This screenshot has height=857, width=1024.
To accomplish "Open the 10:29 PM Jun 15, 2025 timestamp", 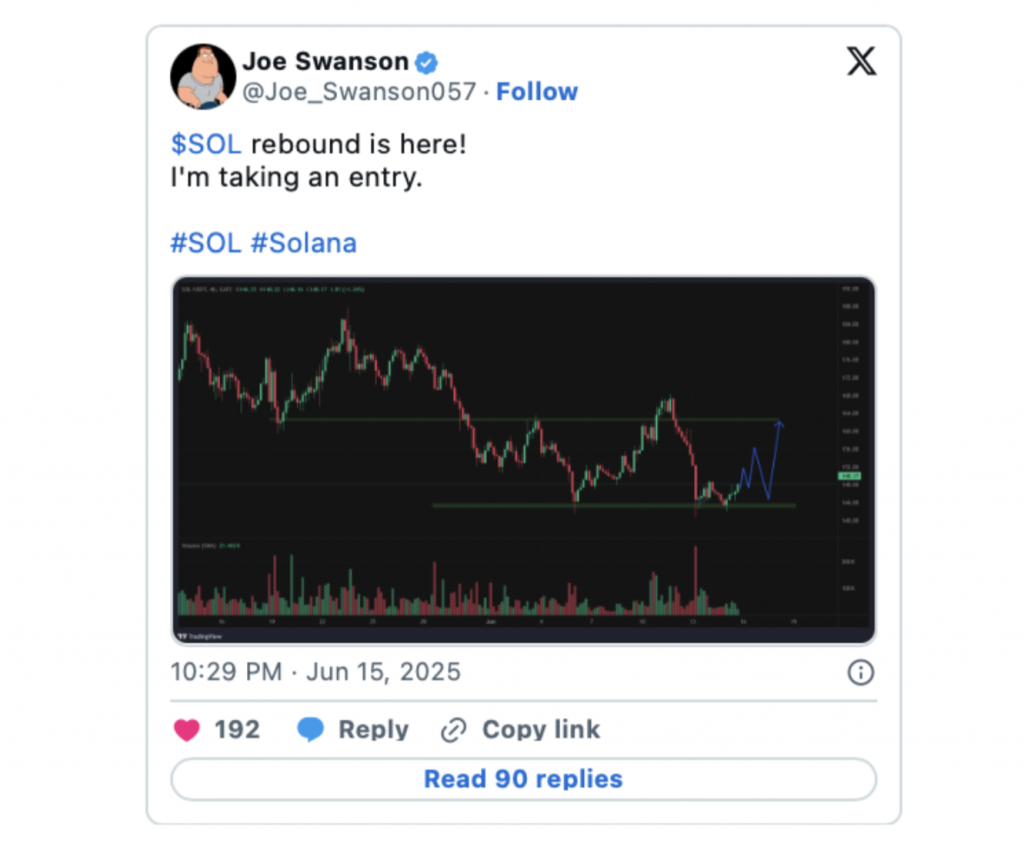I will 315,672.
